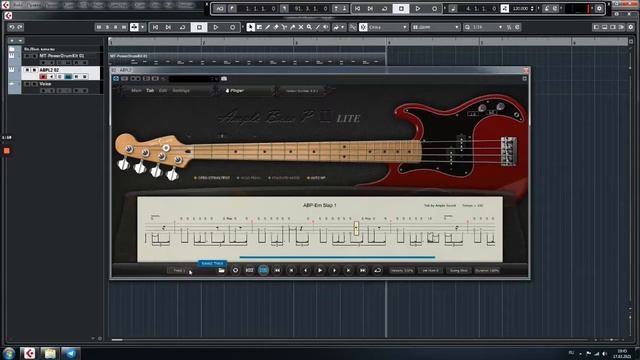The width and height of the screenshot is (640, 360).
Task: Click the Velocity percentage button
Action: [402, 271]
